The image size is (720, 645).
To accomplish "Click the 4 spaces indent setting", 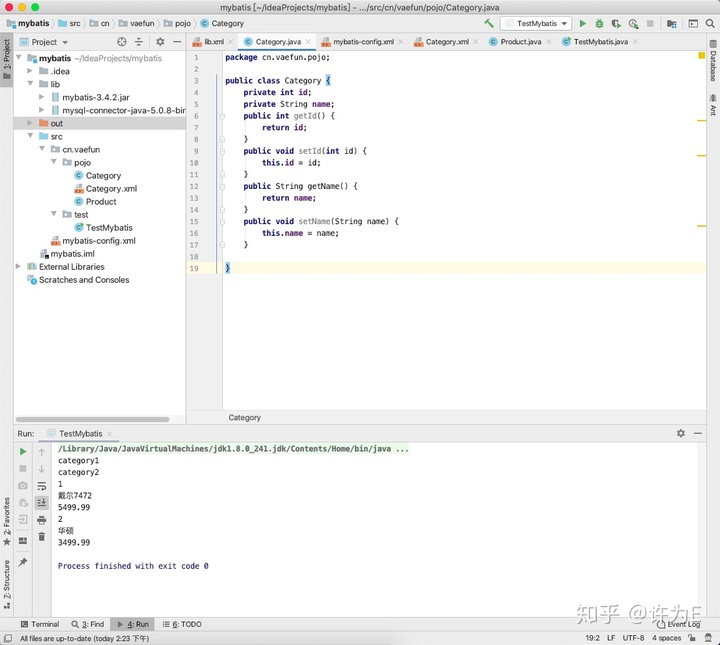I will [666, 638].
